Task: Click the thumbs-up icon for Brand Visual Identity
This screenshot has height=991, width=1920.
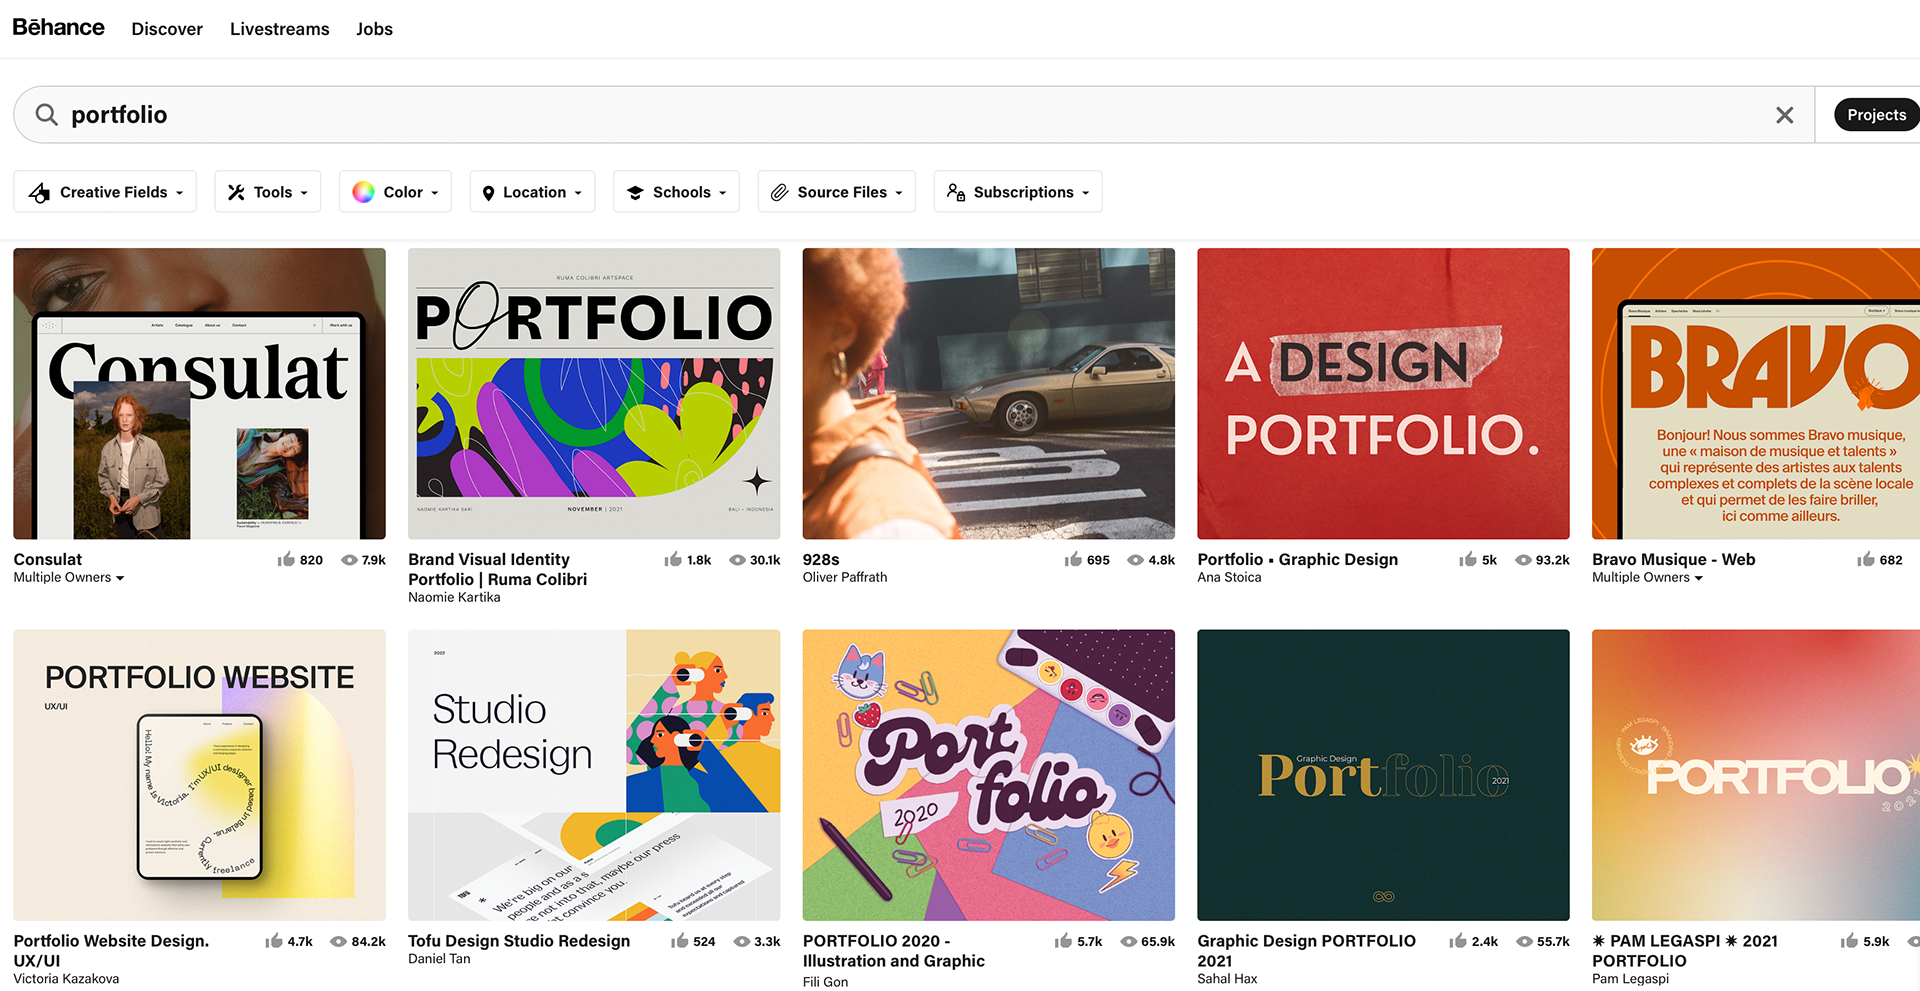Action: point(673,559)
